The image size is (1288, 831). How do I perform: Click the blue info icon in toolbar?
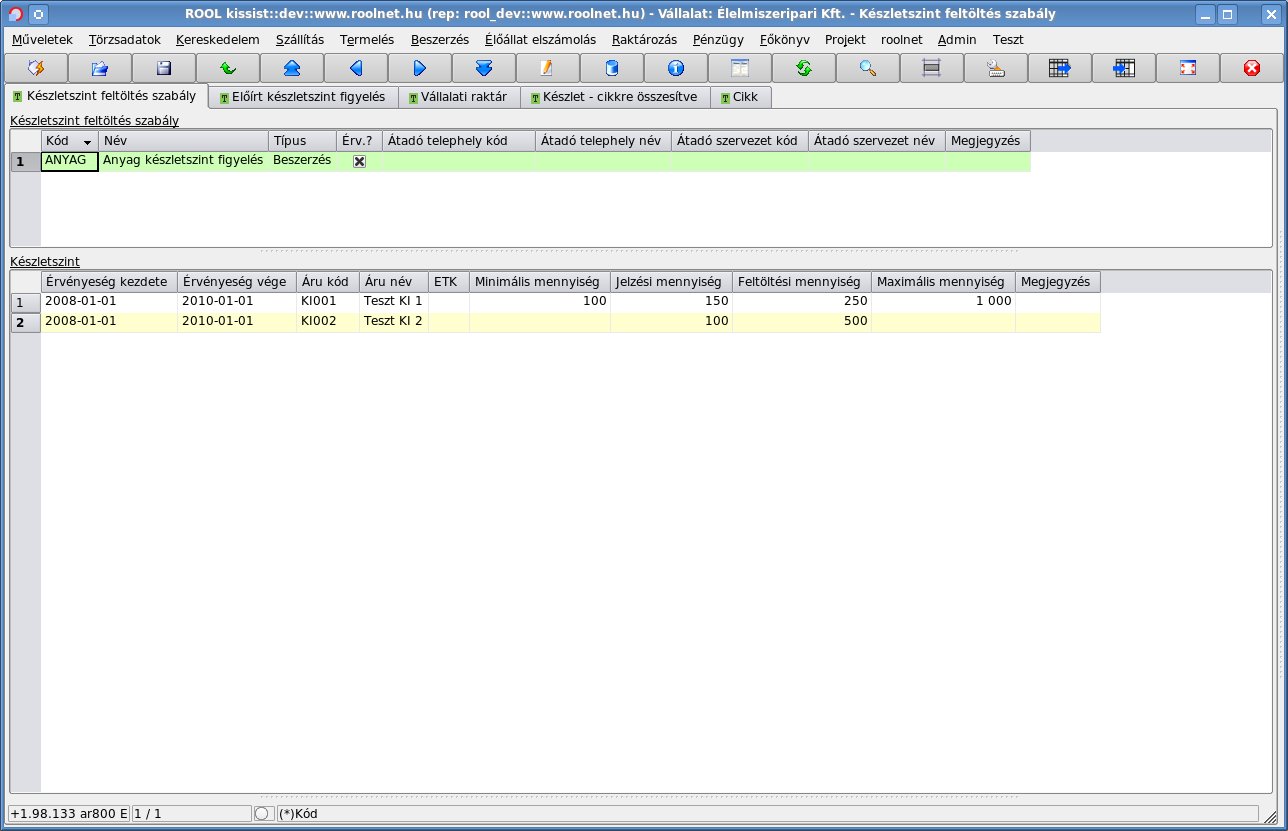[676, 68]
